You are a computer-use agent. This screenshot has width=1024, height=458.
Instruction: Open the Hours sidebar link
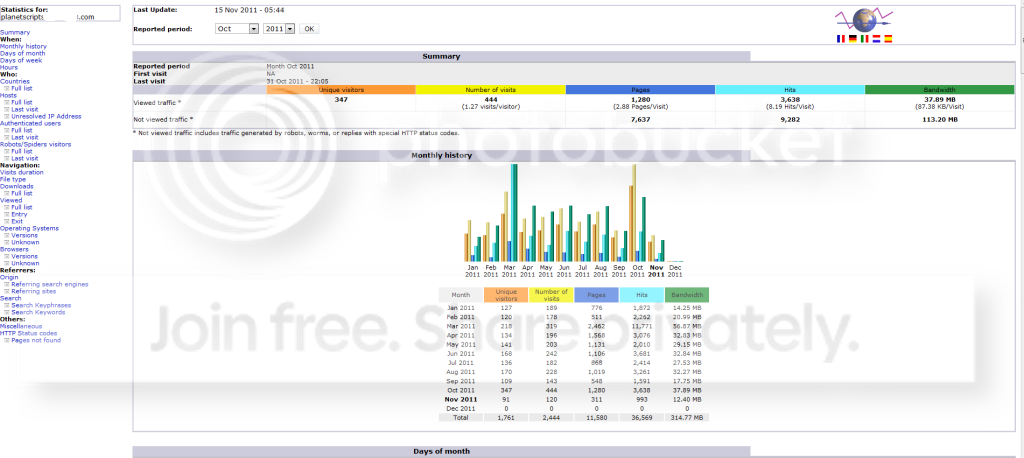point(9,67)
